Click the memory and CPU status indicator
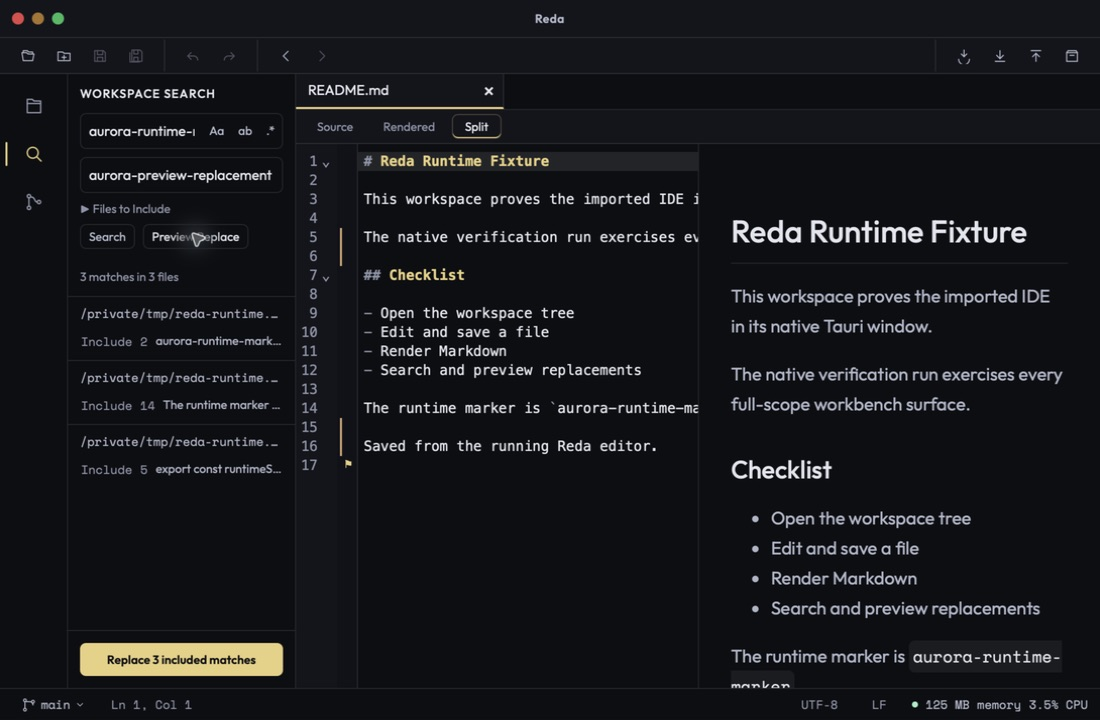 (999, 705)
